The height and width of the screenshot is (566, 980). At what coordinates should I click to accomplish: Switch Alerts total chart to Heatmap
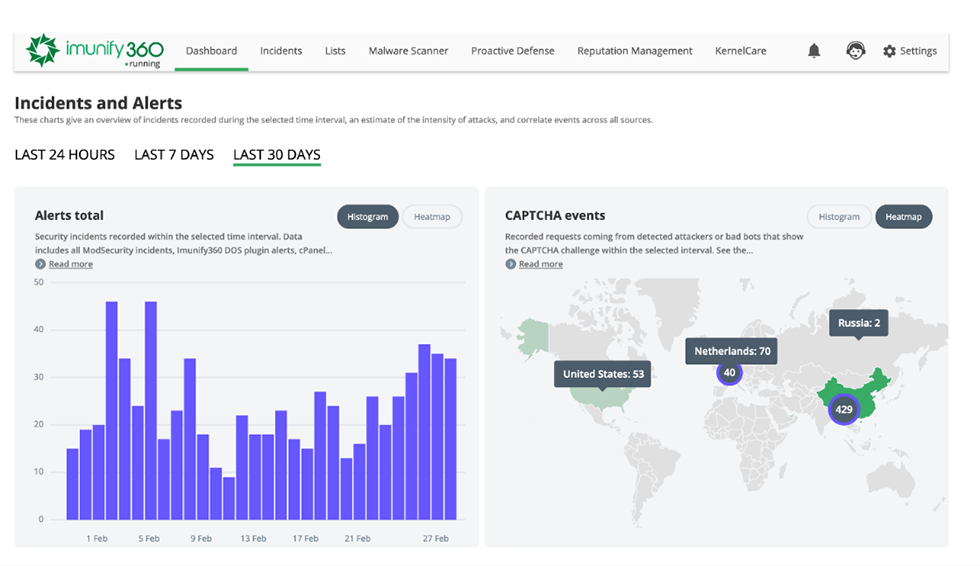(x=432, y=217)
